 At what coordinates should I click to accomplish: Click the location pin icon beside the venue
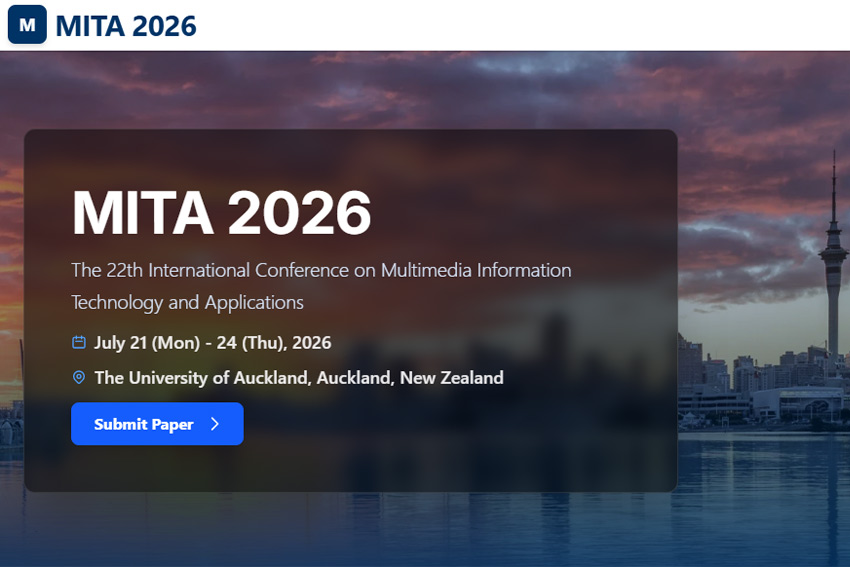pos(79,377)
